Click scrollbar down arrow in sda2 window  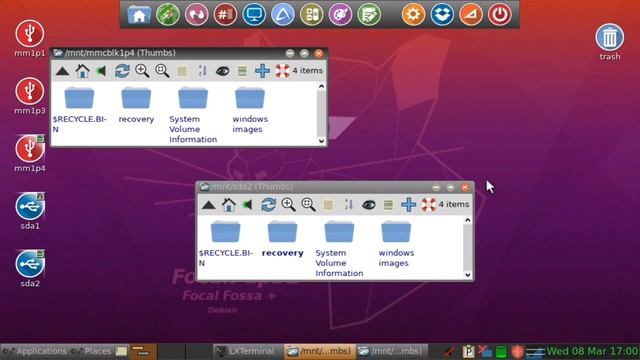(x=468, y=275)
